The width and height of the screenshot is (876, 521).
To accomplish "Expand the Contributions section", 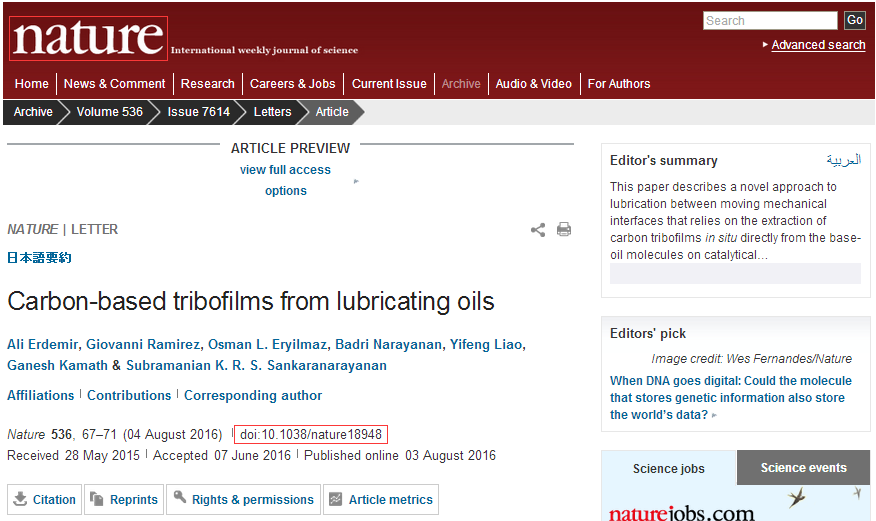I will pos(129,395).
